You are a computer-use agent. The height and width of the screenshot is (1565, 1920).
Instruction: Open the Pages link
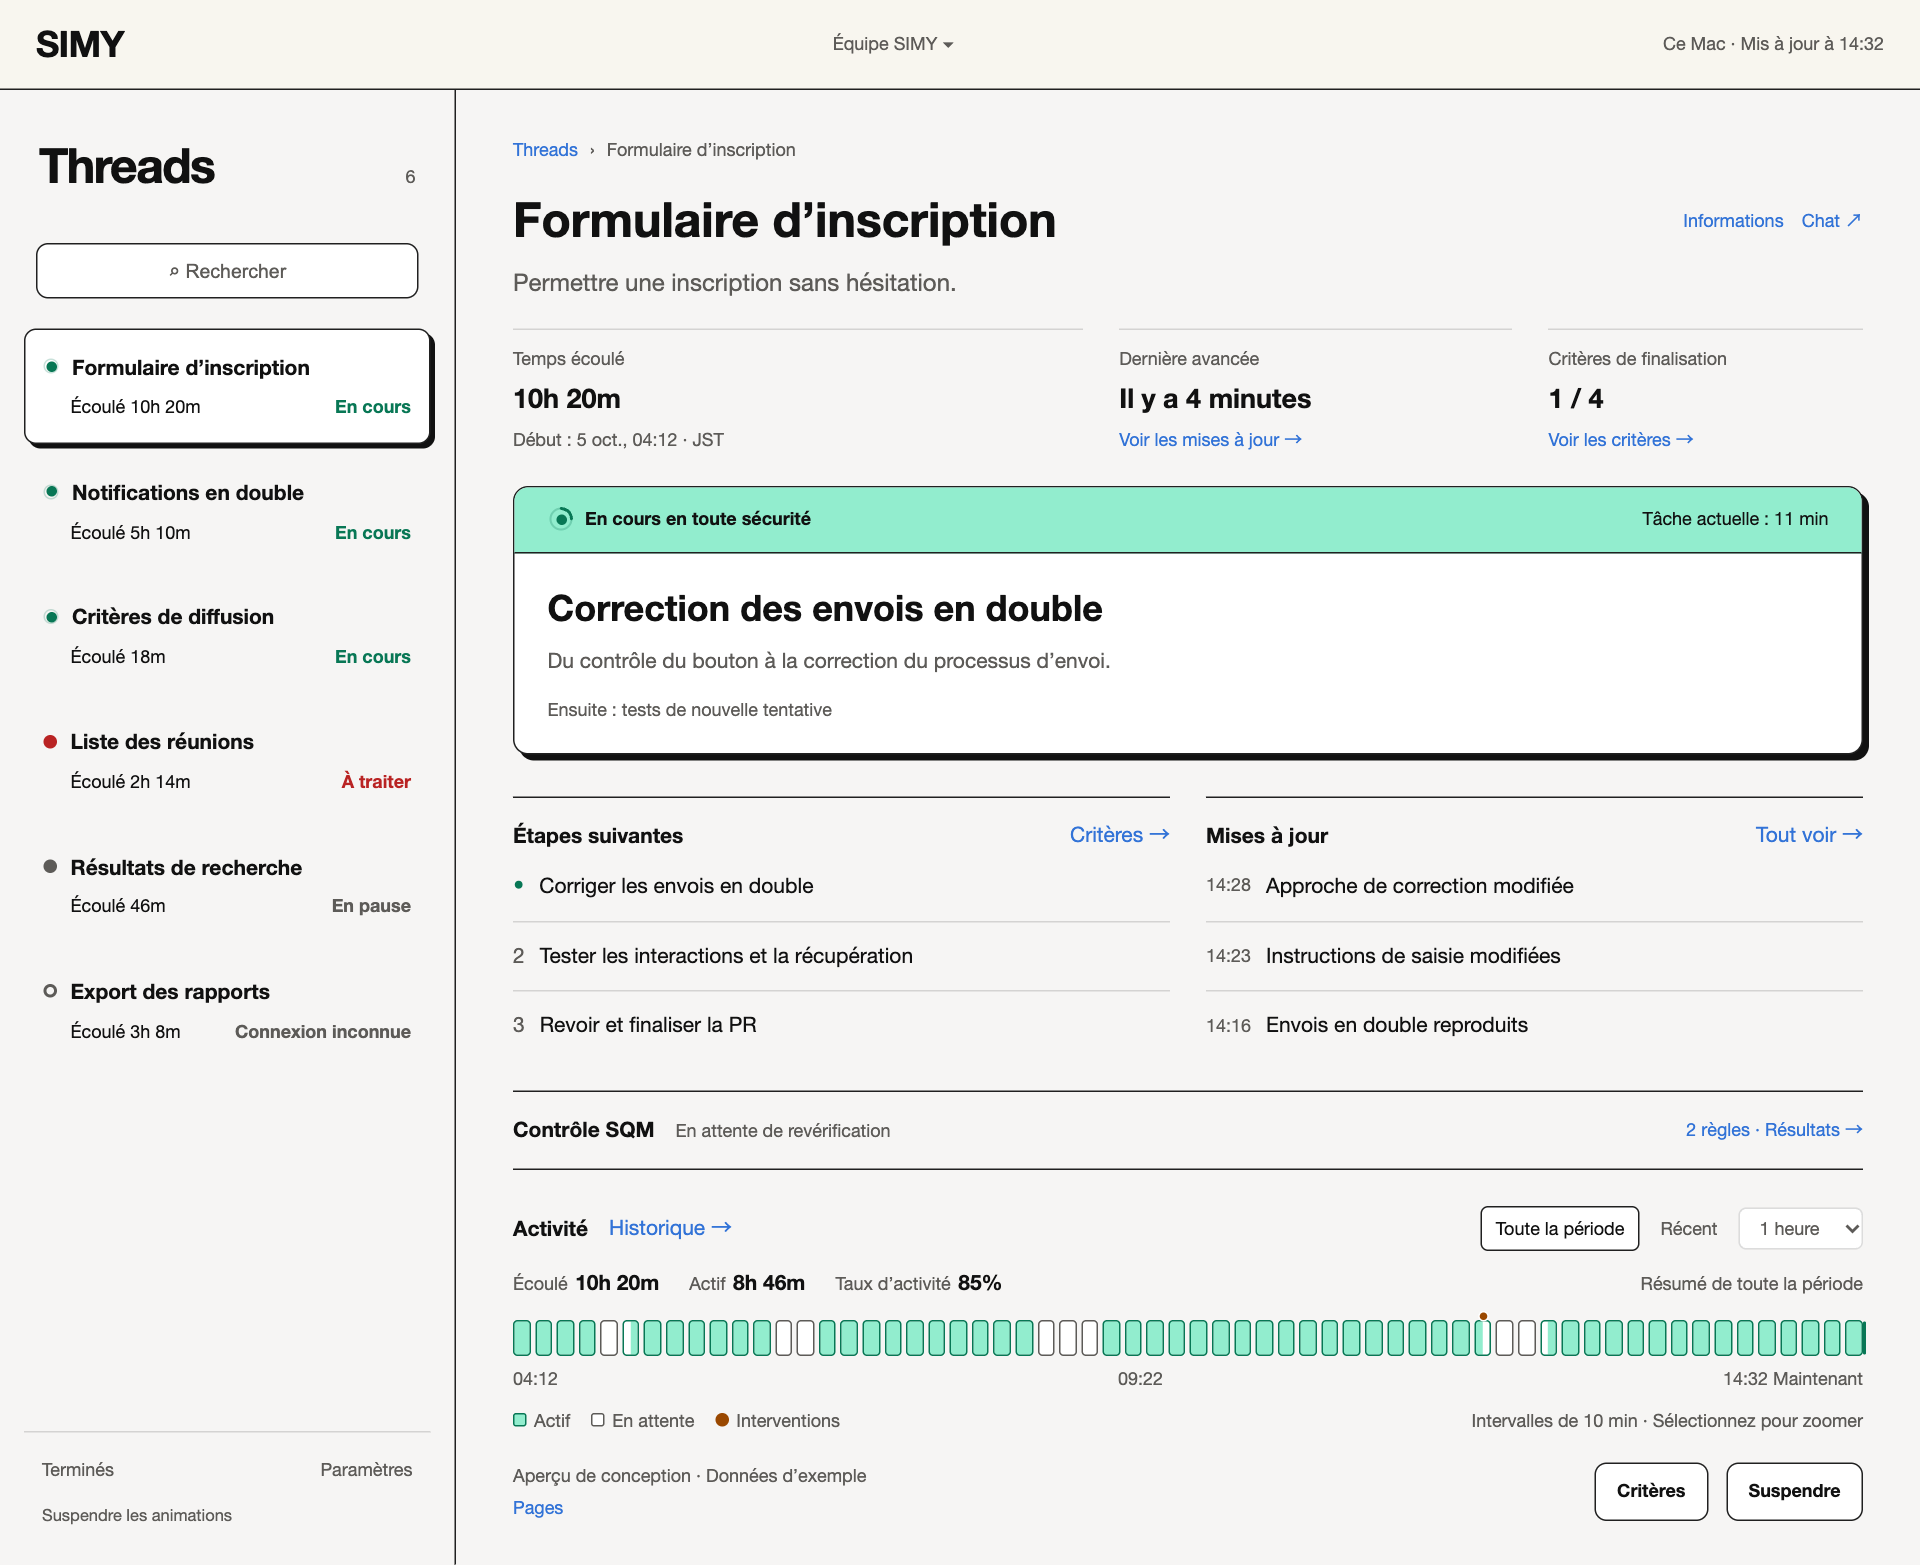coord(538,1508)
